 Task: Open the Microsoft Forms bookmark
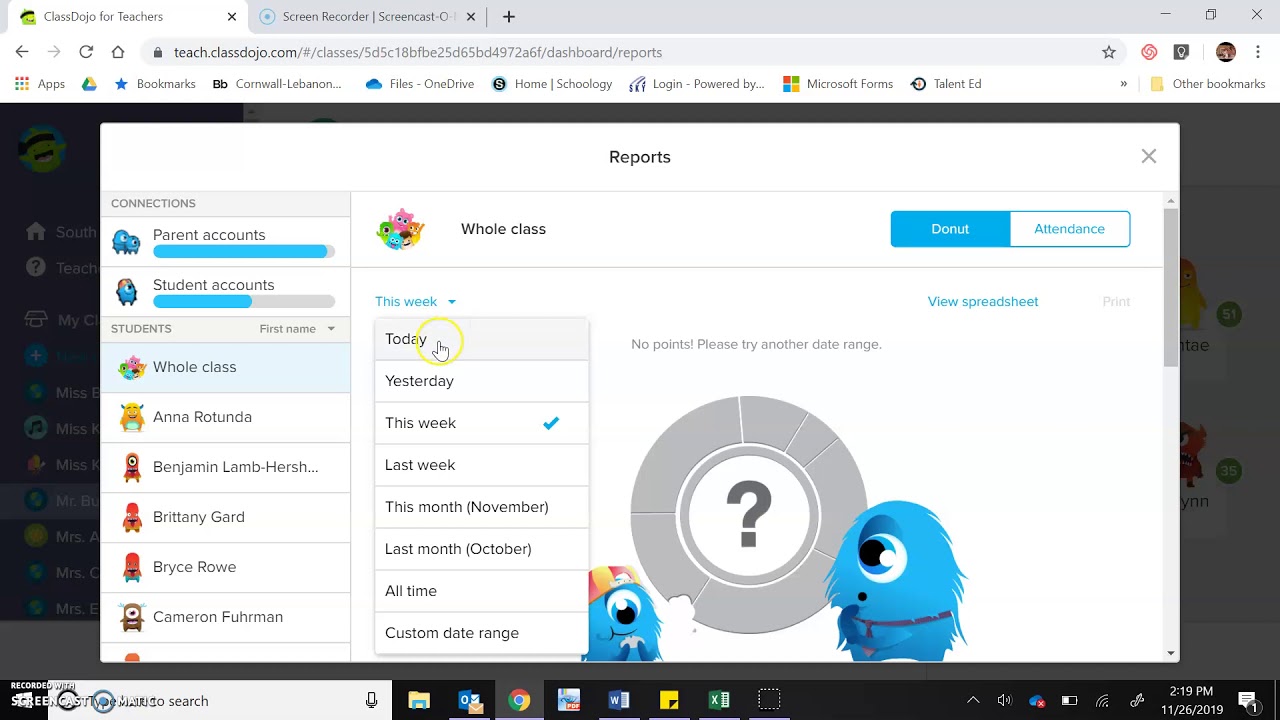click(x=838, y=84)
